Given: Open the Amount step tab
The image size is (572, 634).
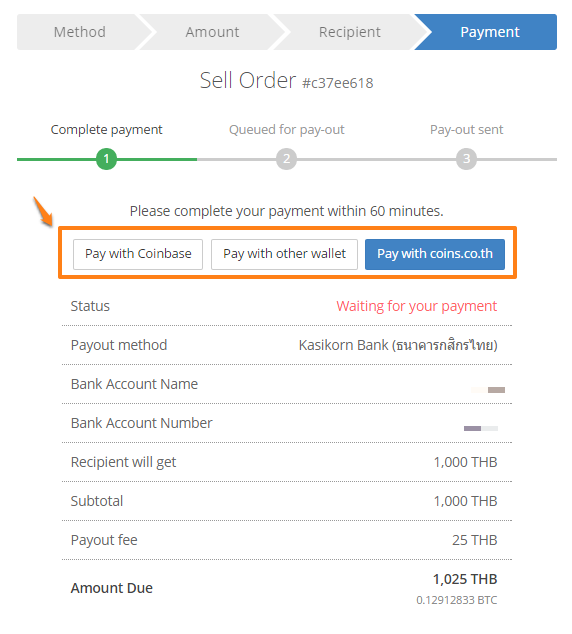Looking at the screenshot, I should [212, 32].
